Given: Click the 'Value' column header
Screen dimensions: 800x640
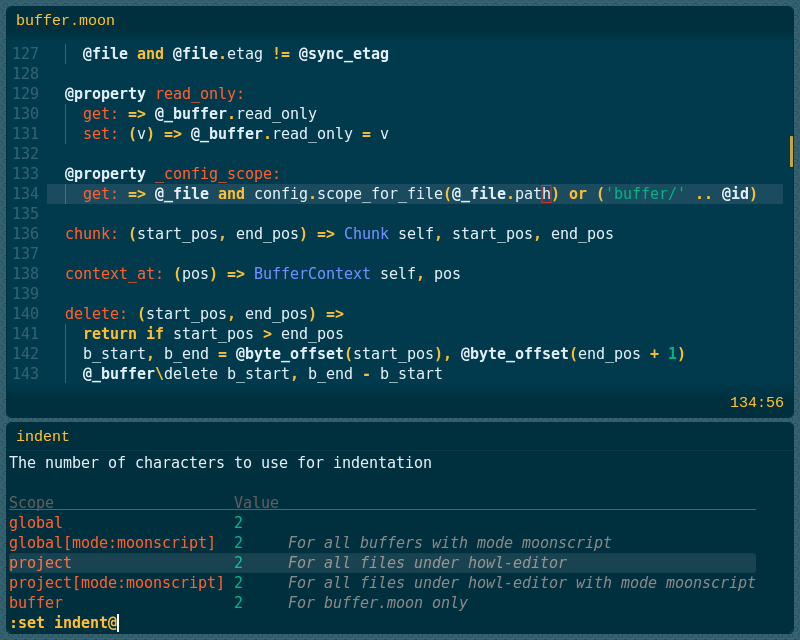Looking at the screenshot, I should point(256,502).
